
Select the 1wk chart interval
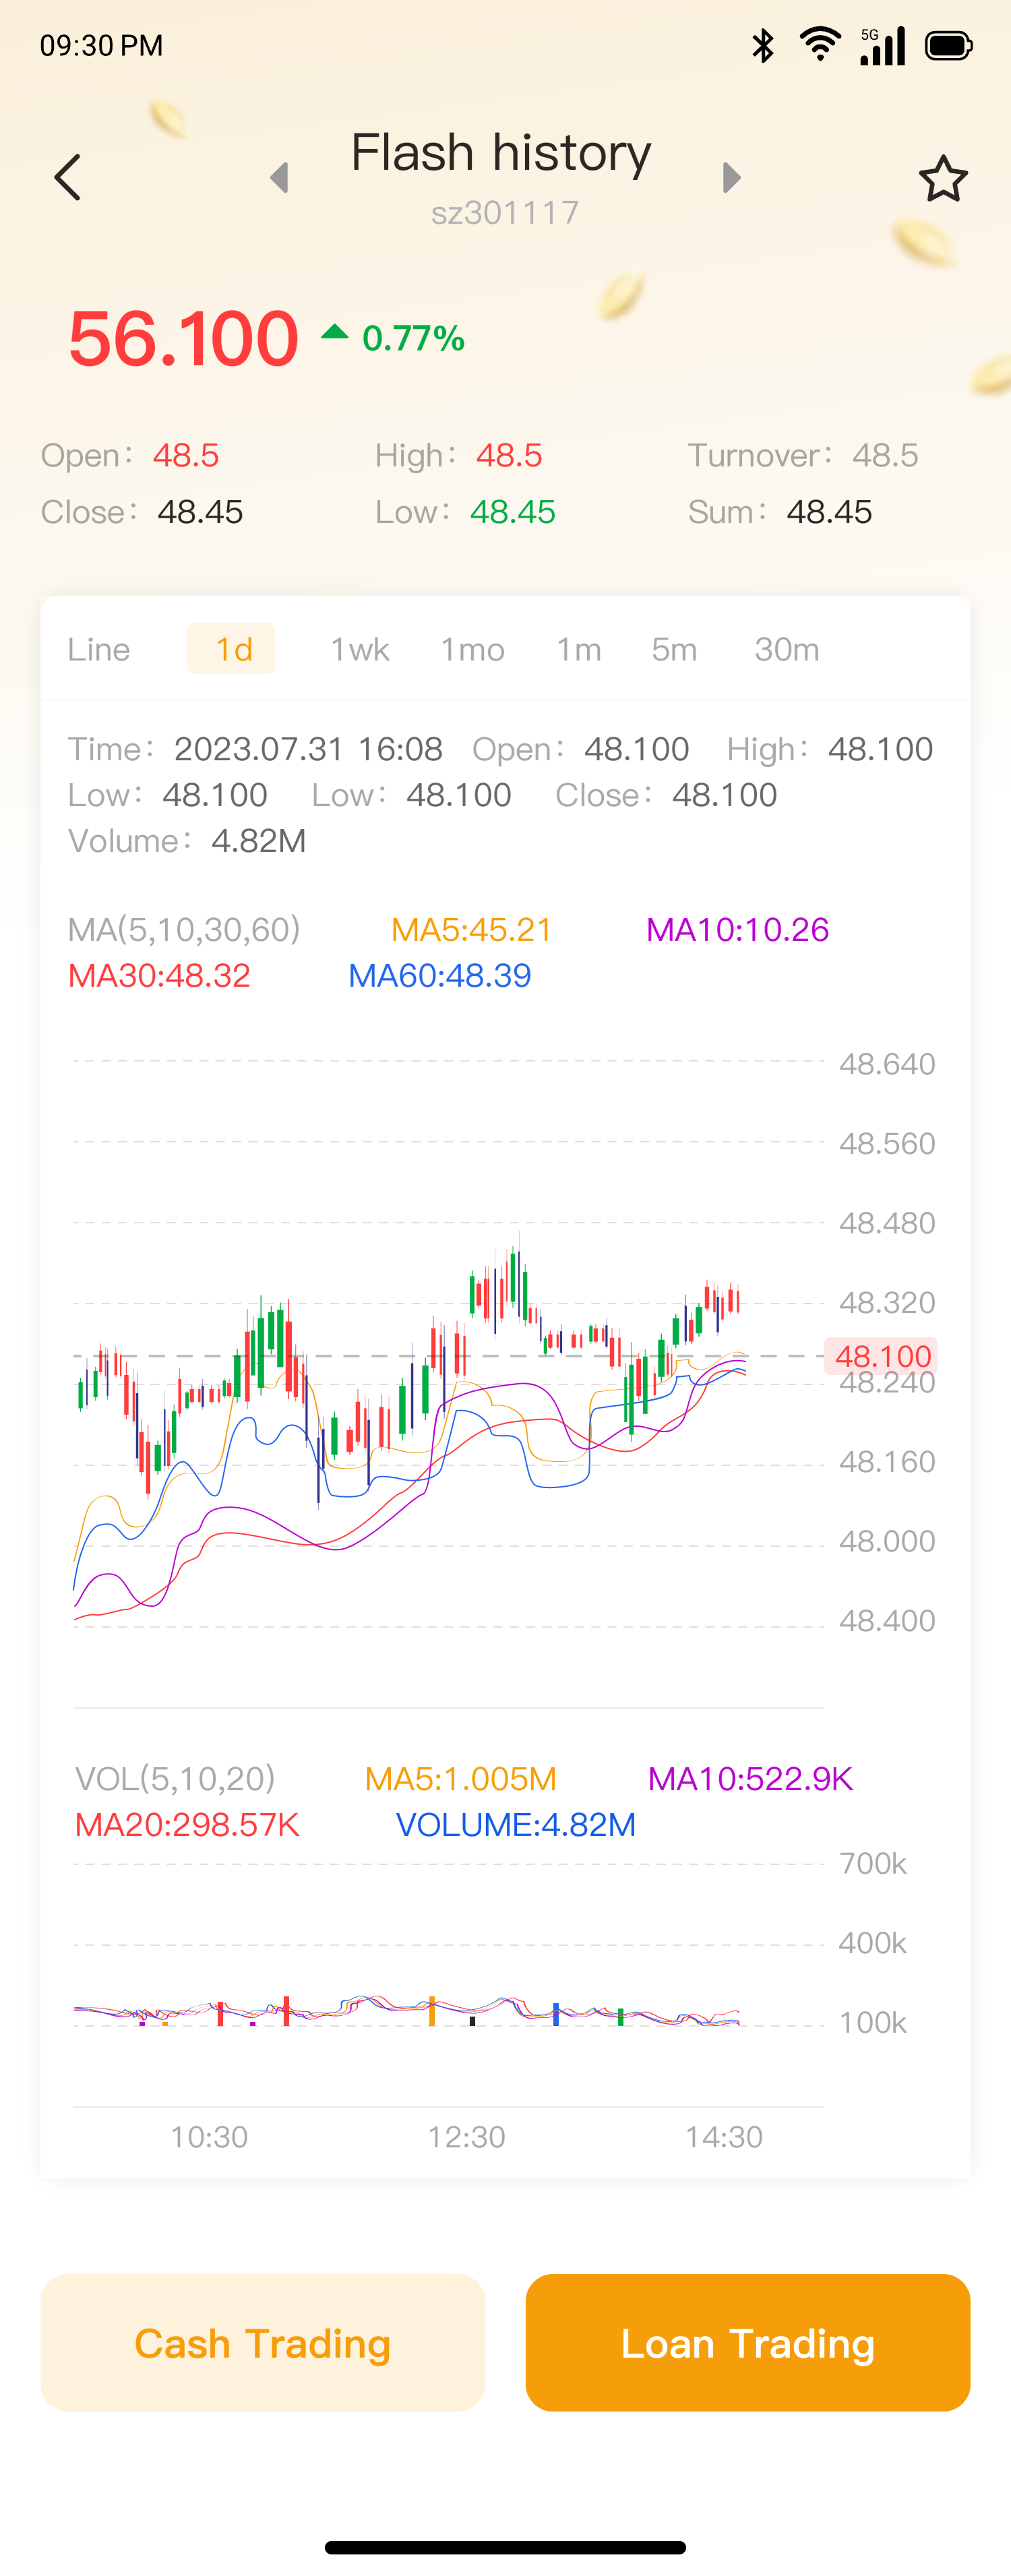click(360, 649)
